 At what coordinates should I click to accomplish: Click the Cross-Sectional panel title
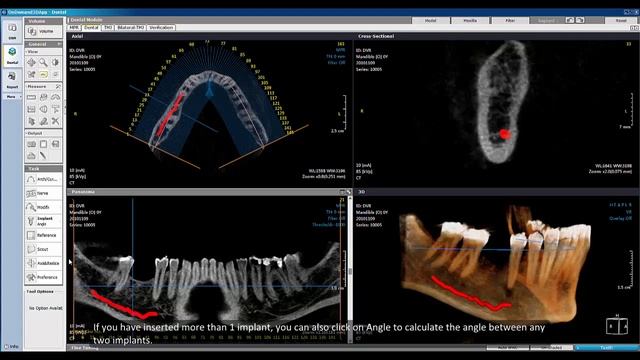tap(376, 36)
